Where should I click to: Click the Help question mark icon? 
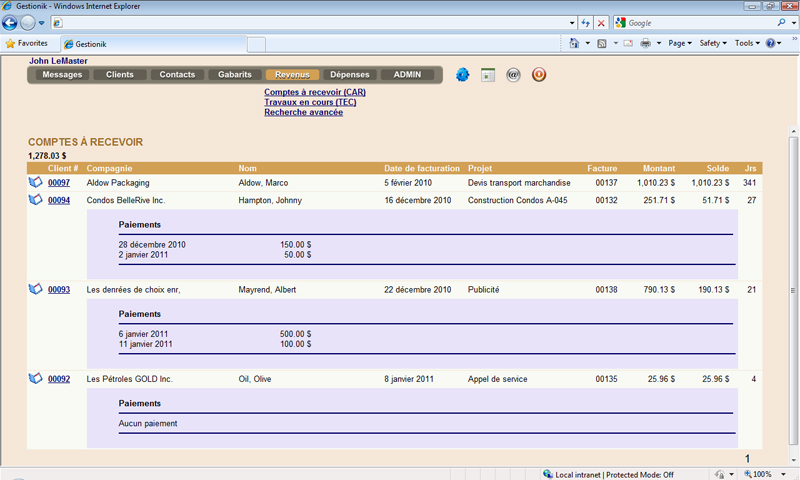[x=770, y=43]
